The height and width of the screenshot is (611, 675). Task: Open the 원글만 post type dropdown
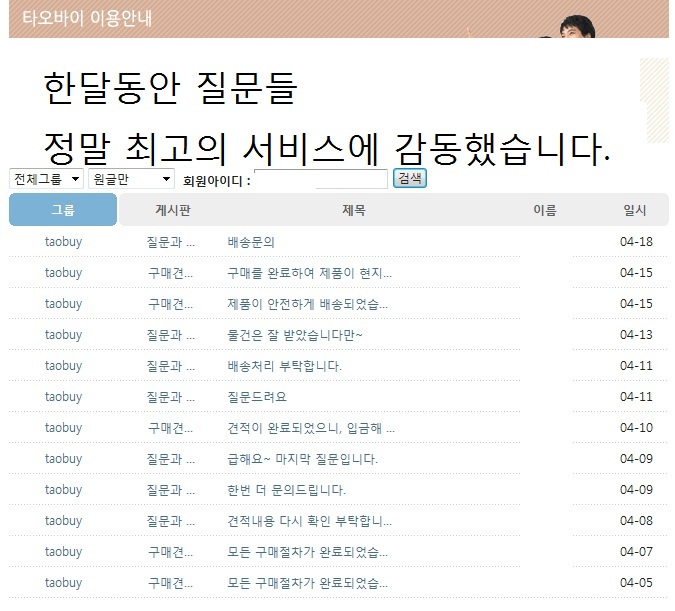click(131, 179)
